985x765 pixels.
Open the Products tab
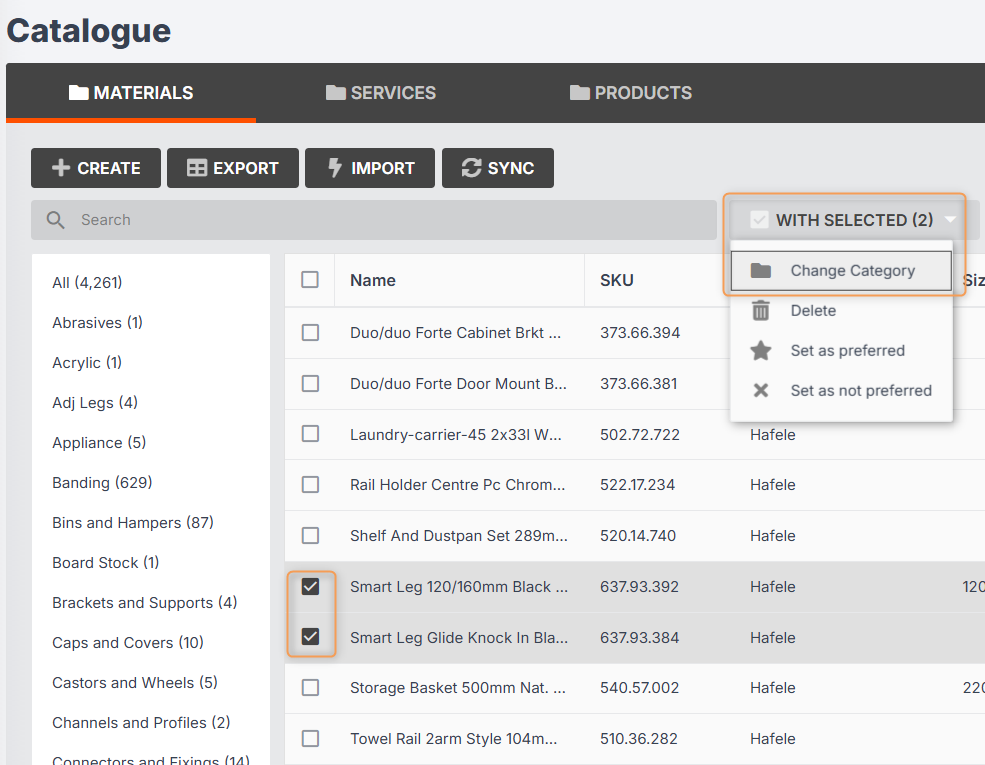pyautogui.click(x=631, y=93)
